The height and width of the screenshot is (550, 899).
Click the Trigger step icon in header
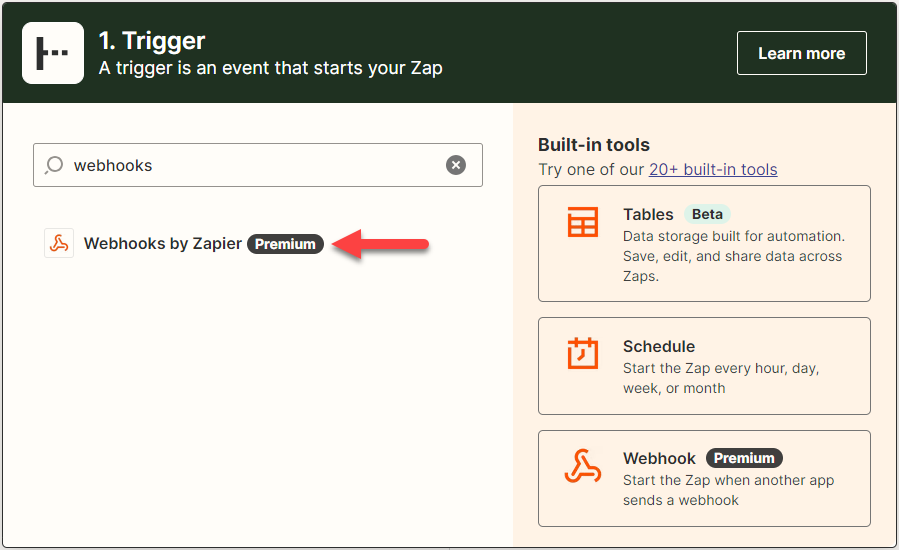click(x=53, y=53)
